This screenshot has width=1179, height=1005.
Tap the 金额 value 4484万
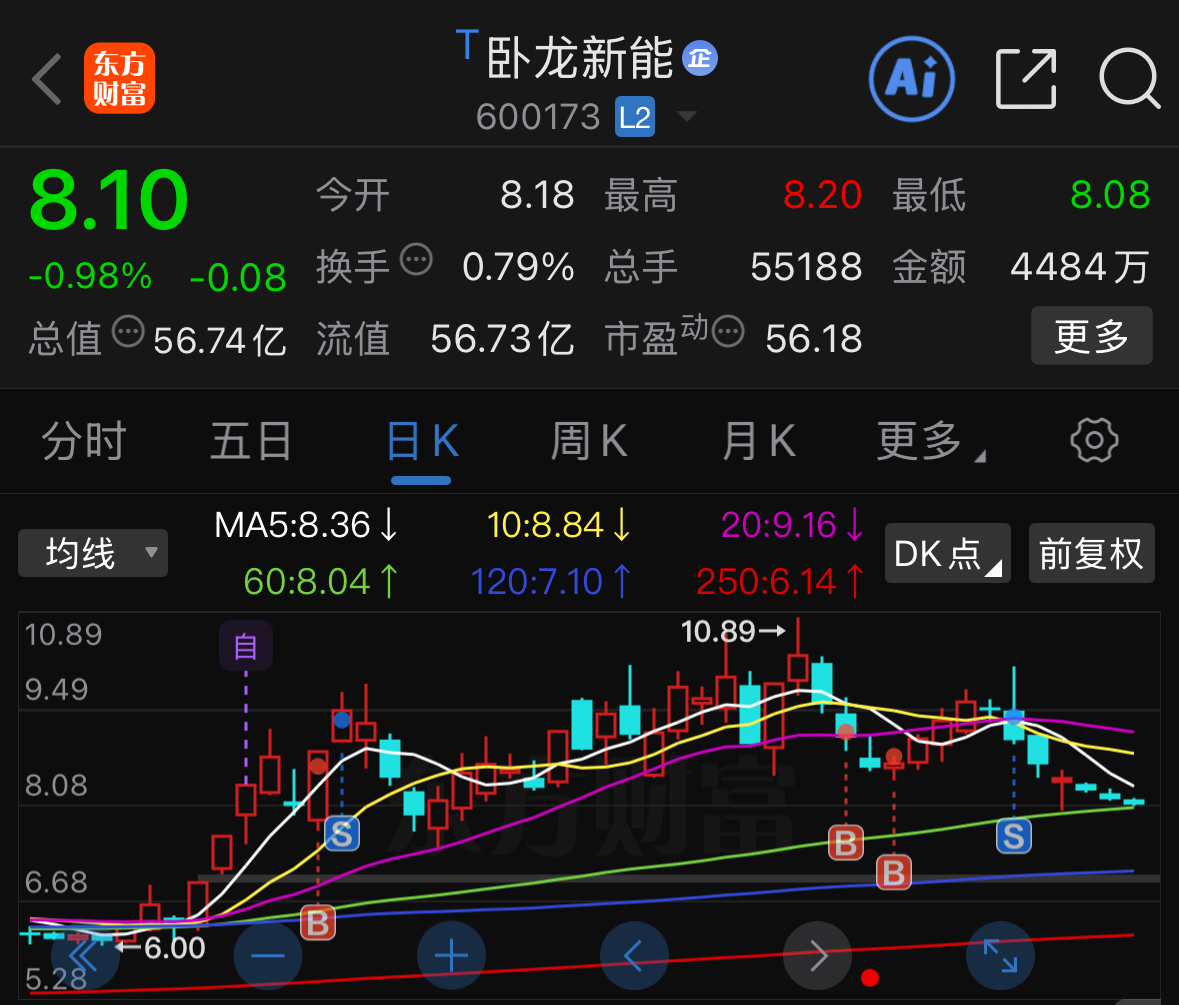coord(1080,267)
